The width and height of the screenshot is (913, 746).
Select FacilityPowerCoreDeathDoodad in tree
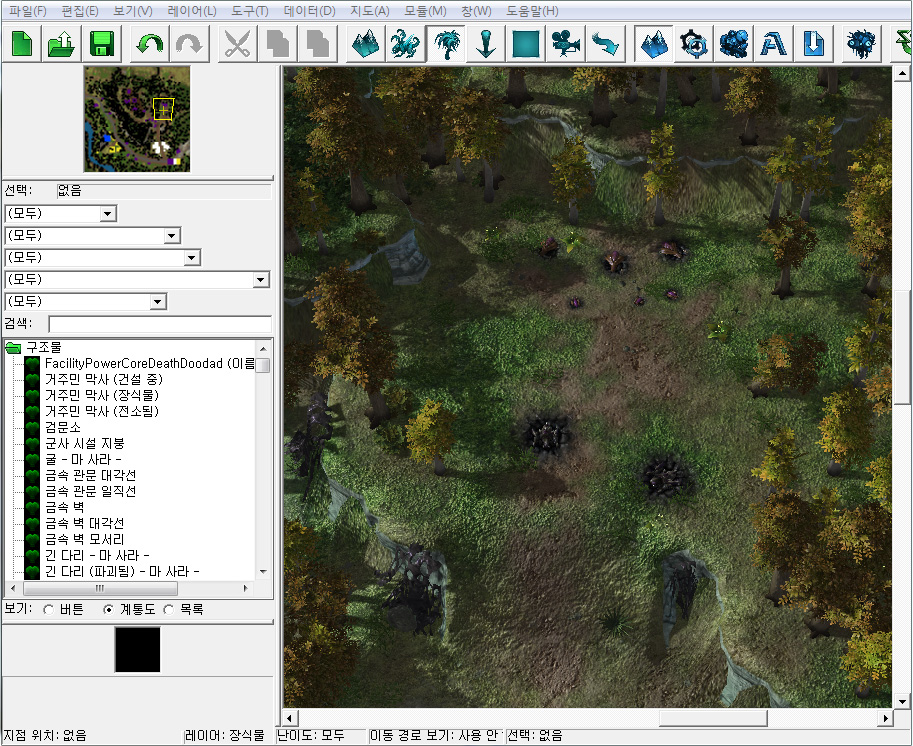(150, 363)
